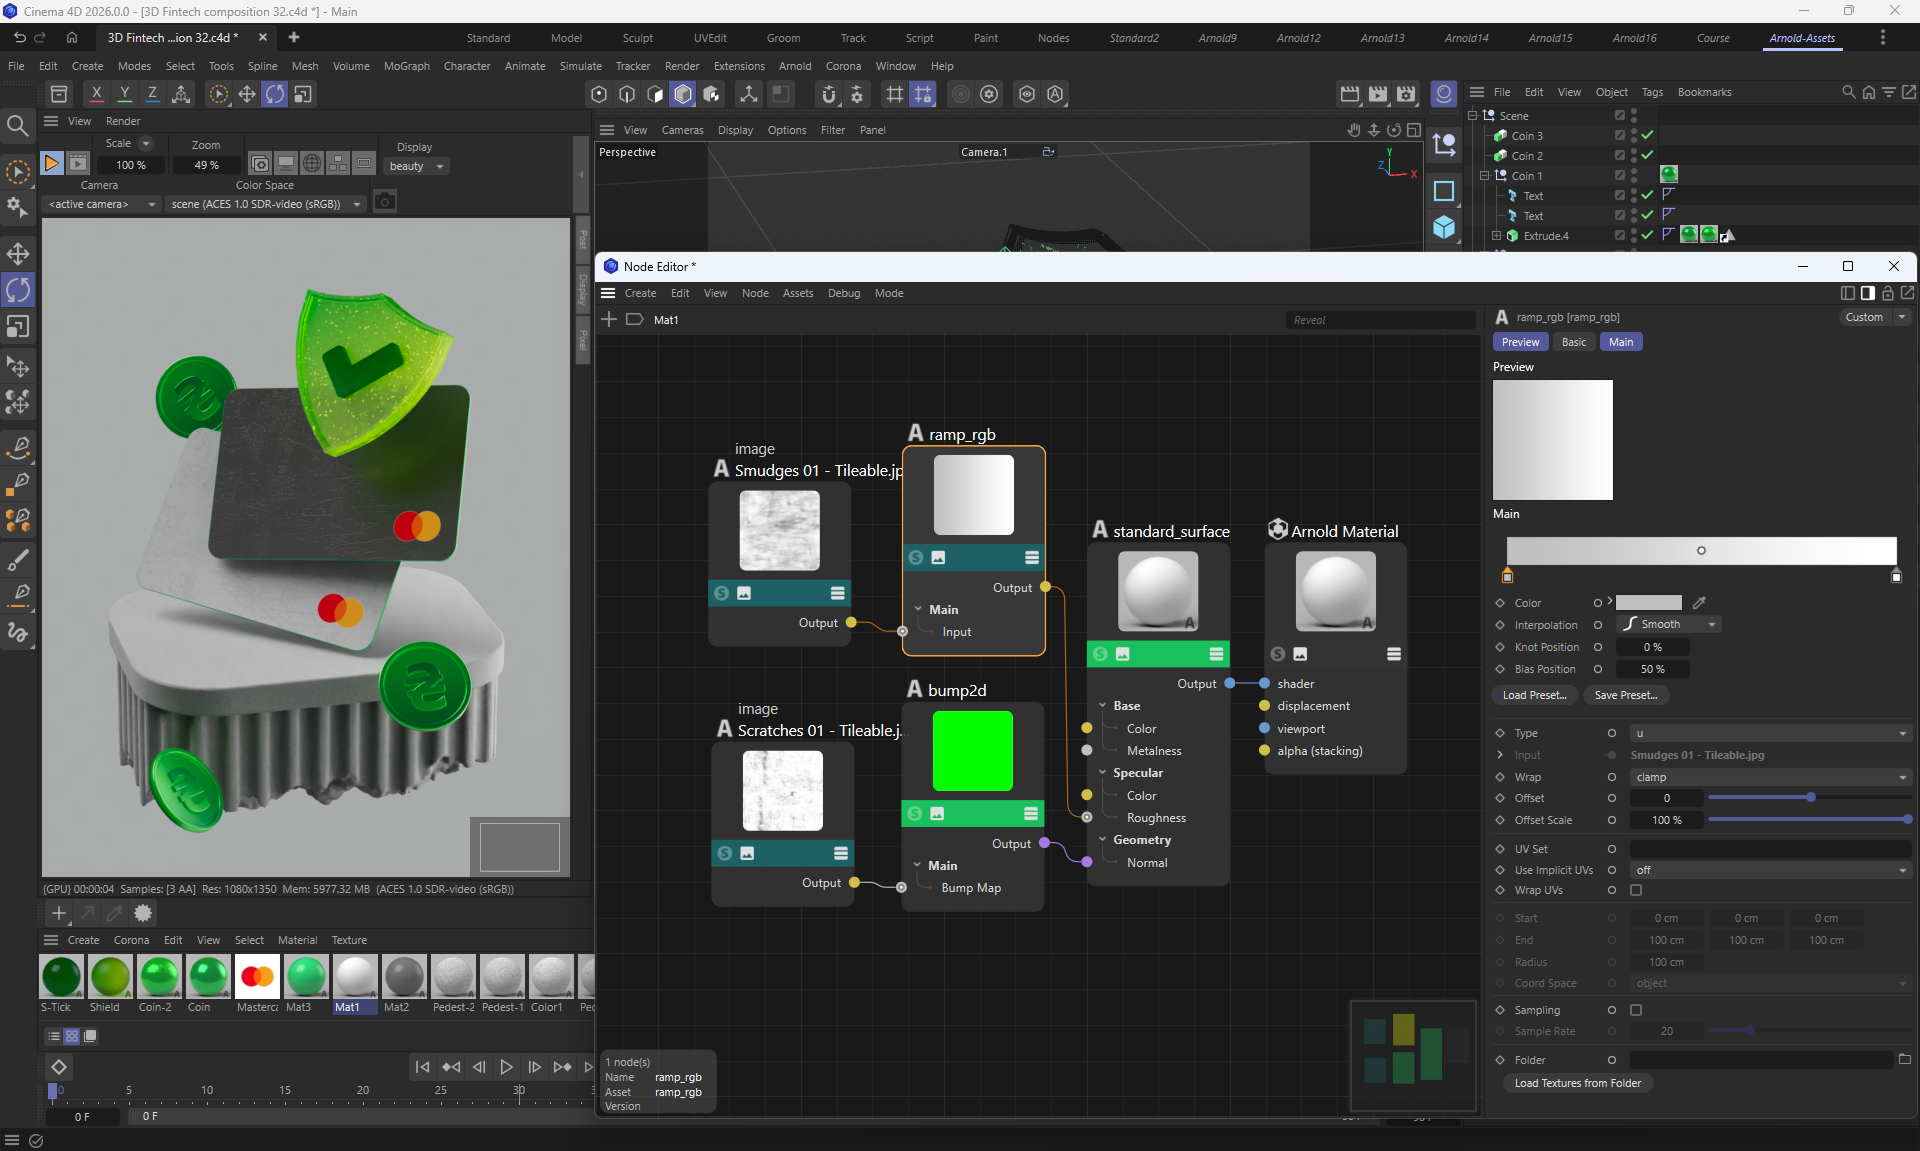Screen dimensions: 1920x1151
Task: Open the MoGraph menu
Action: coord(406,66)
